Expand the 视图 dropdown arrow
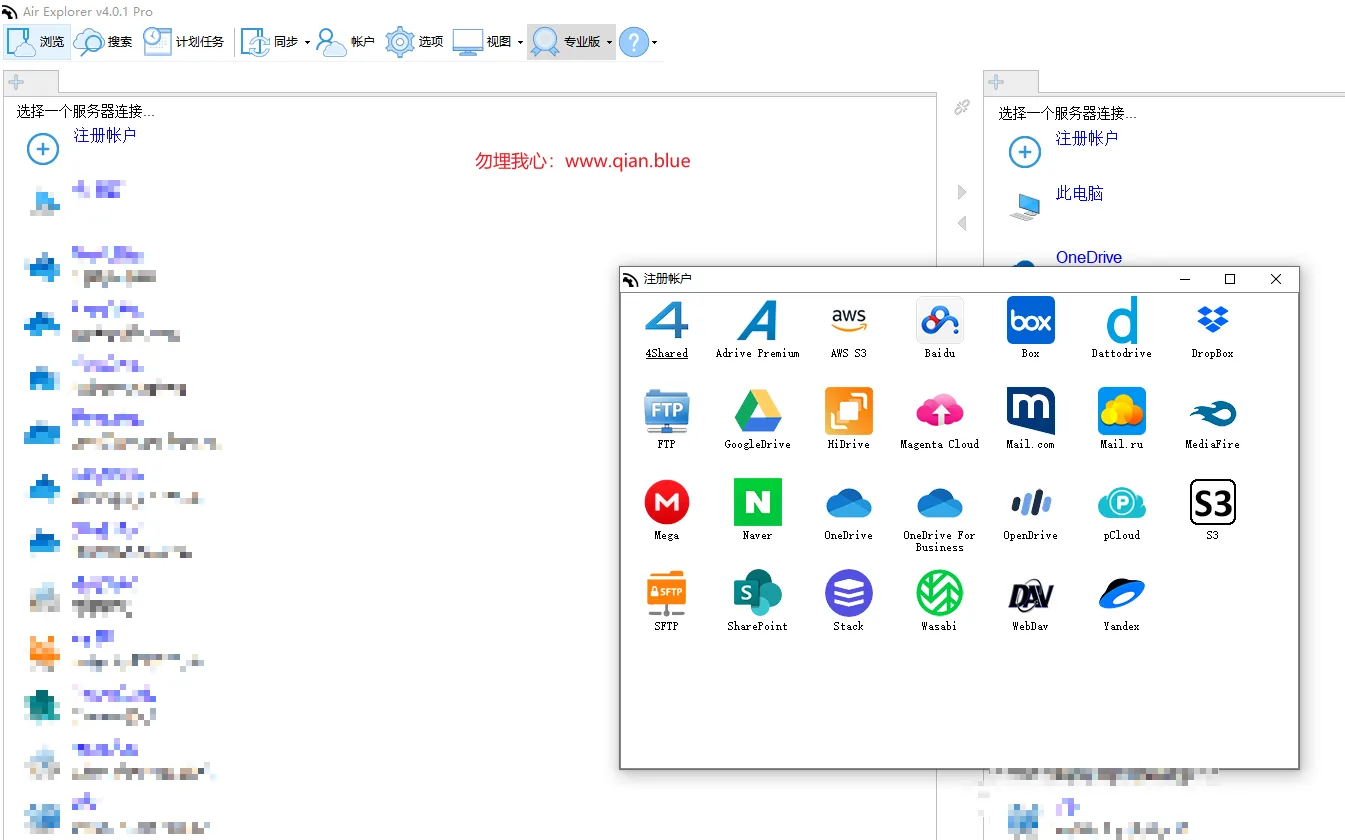The width and height of the screenshot is (1345, 840). [520, 43]
